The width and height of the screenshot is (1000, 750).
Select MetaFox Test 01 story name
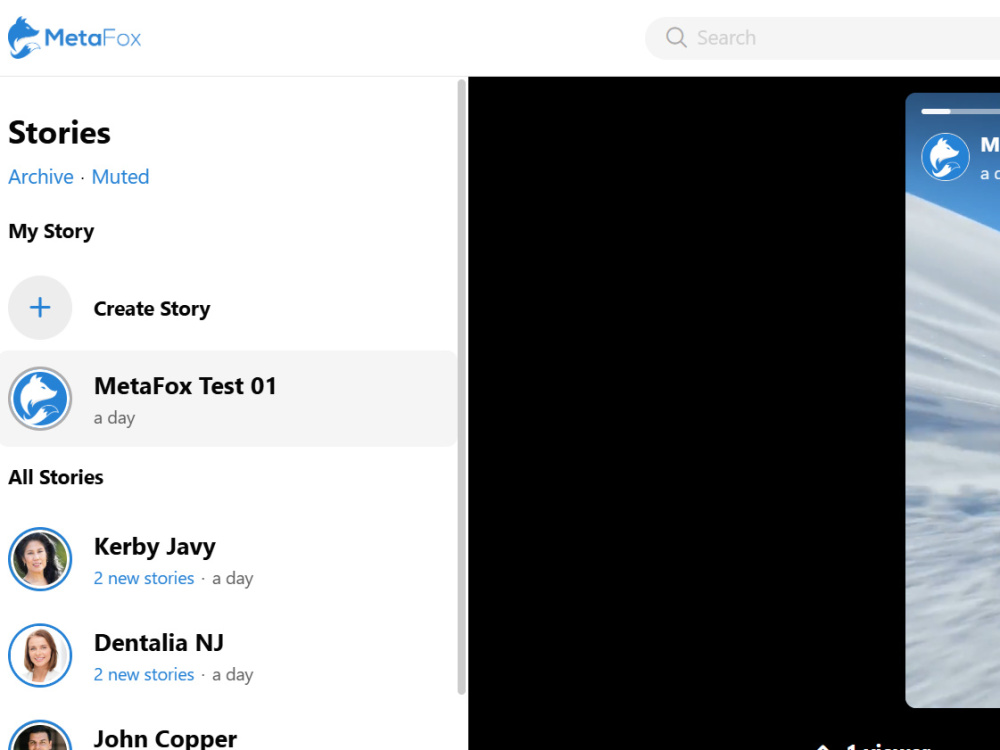click(x=185, y=386)
